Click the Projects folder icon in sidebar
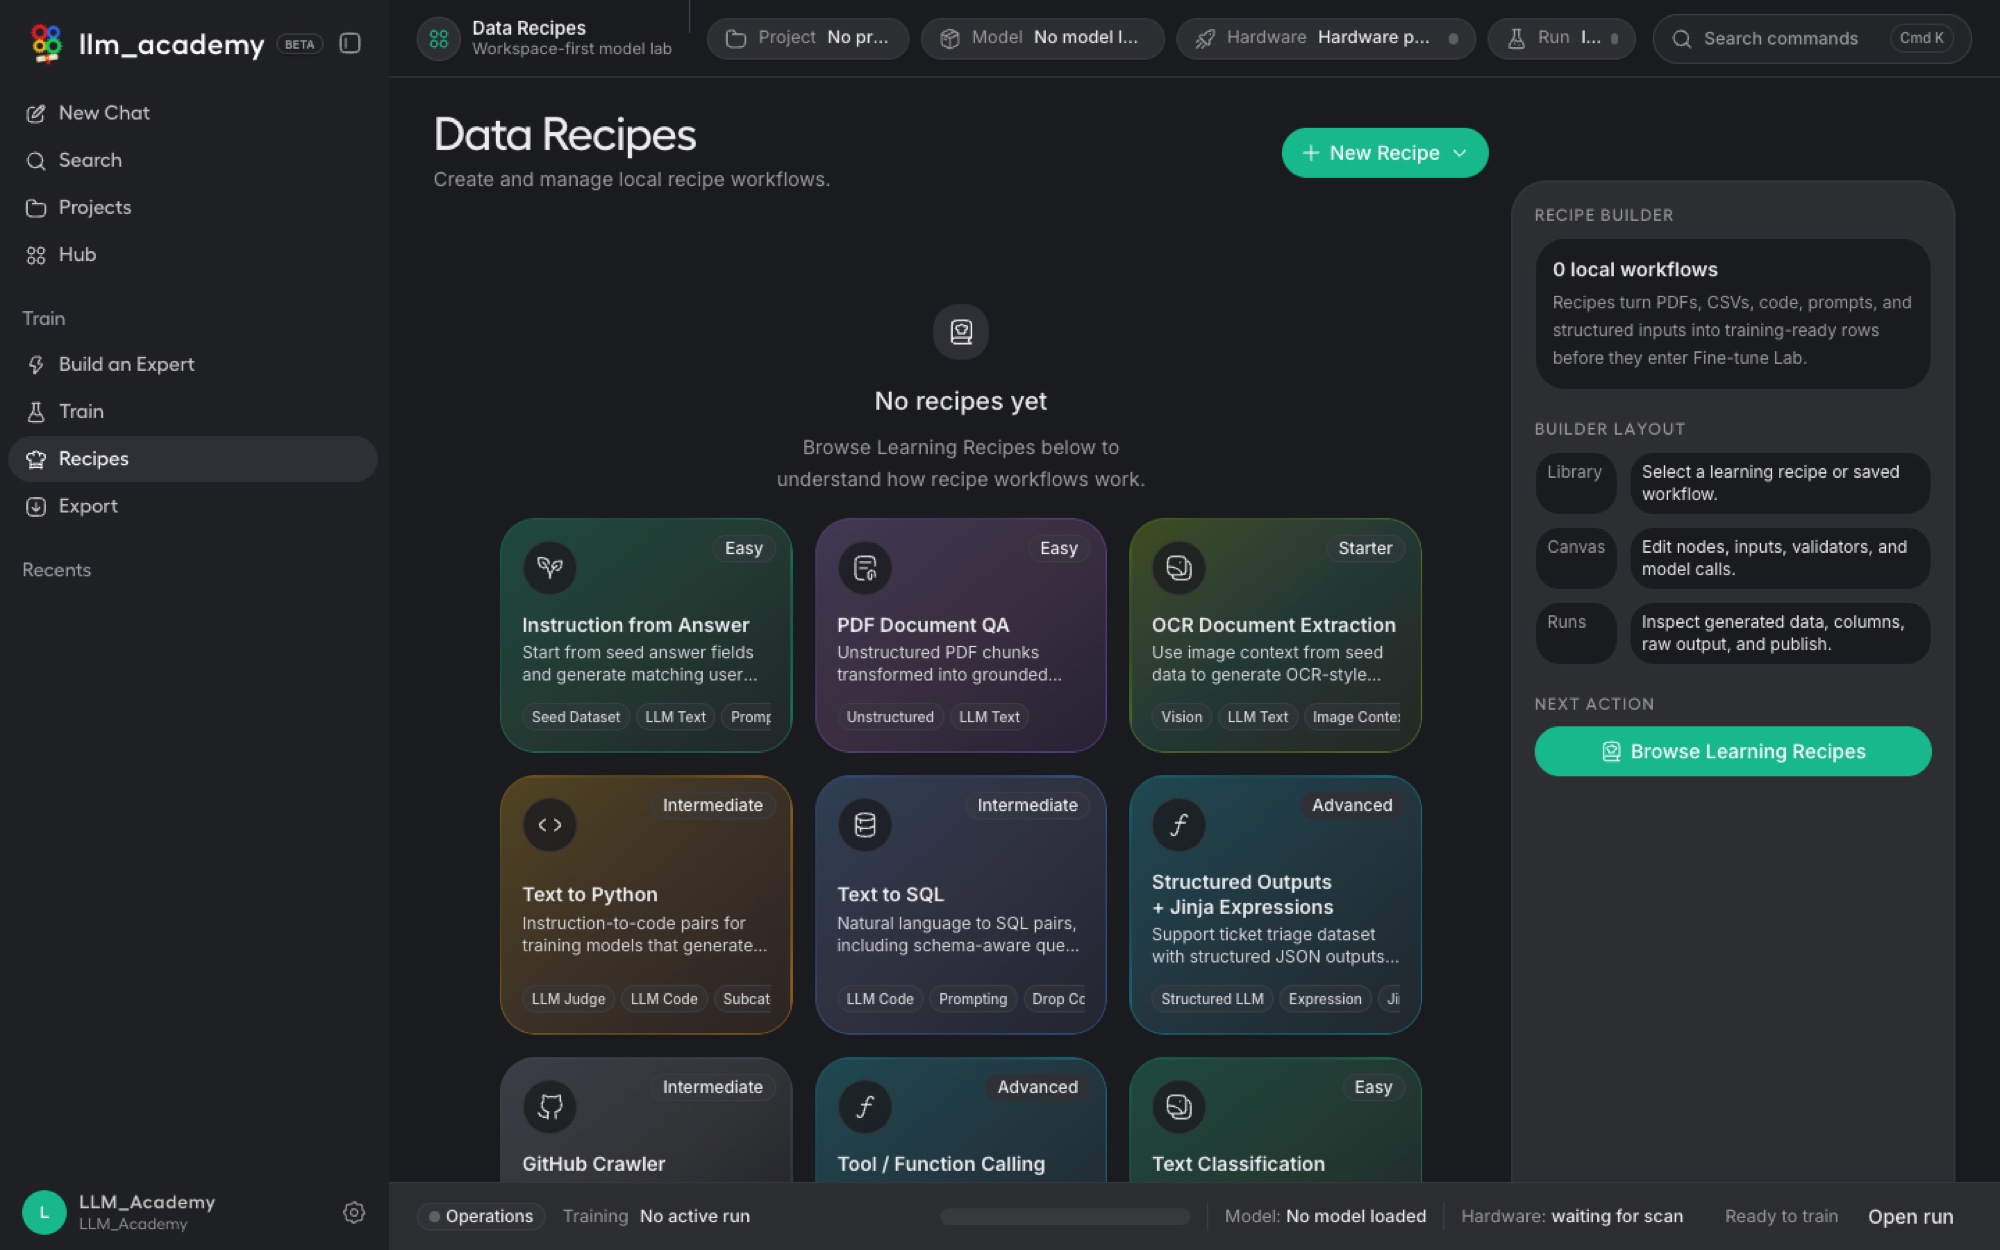 [x=36, y=208]
